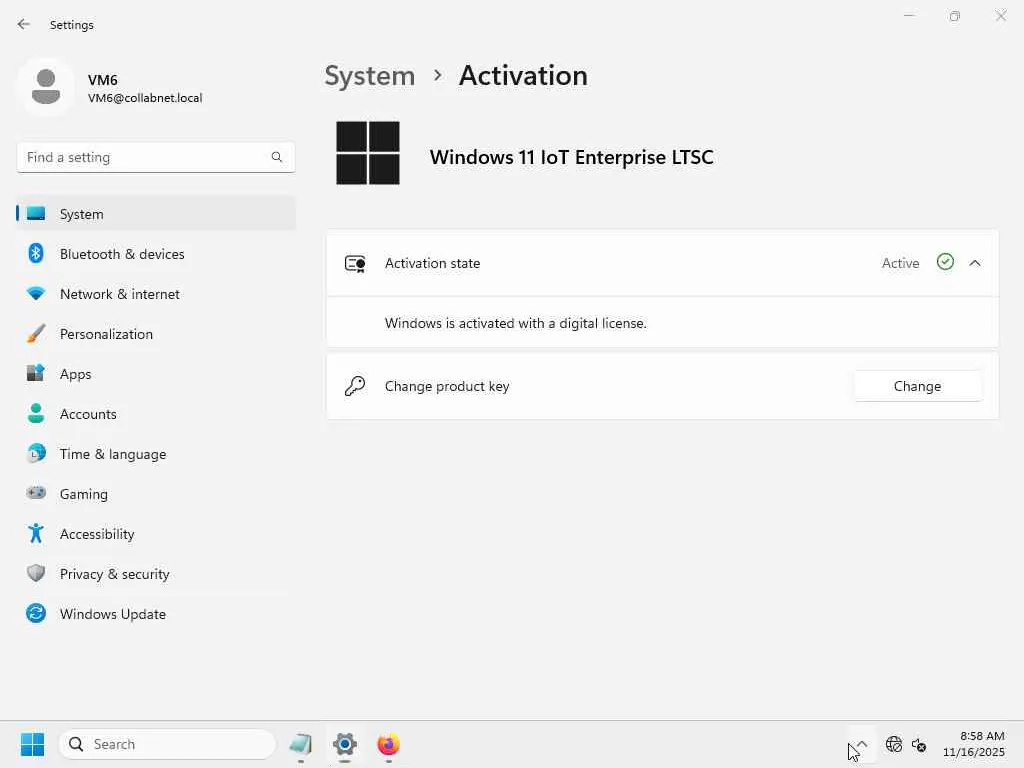Screen dimensions: 1024x768
Task: Open Time & language settings
Action: tap(112, 454)
